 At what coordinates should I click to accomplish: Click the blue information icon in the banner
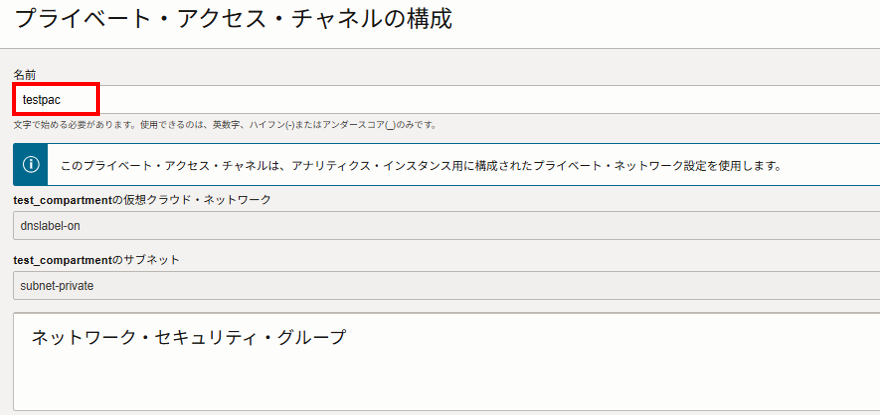31,164
